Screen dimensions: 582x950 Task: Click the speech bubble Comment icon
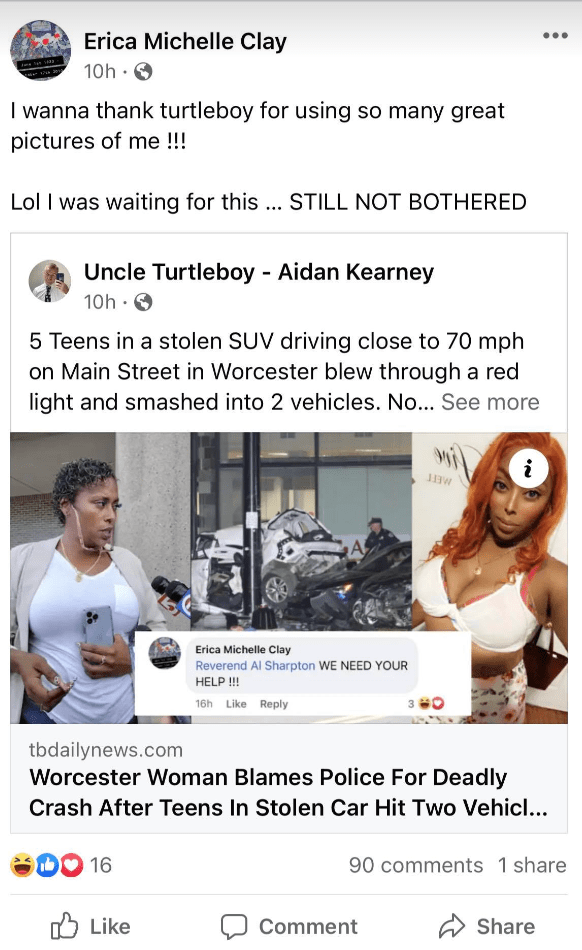coord(234,926)
